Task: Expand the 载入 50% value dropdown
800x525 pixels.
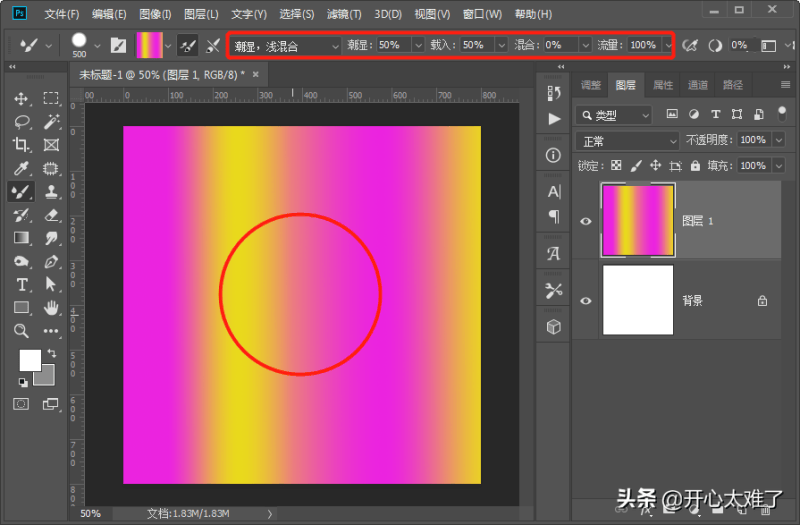Action: 502,46
